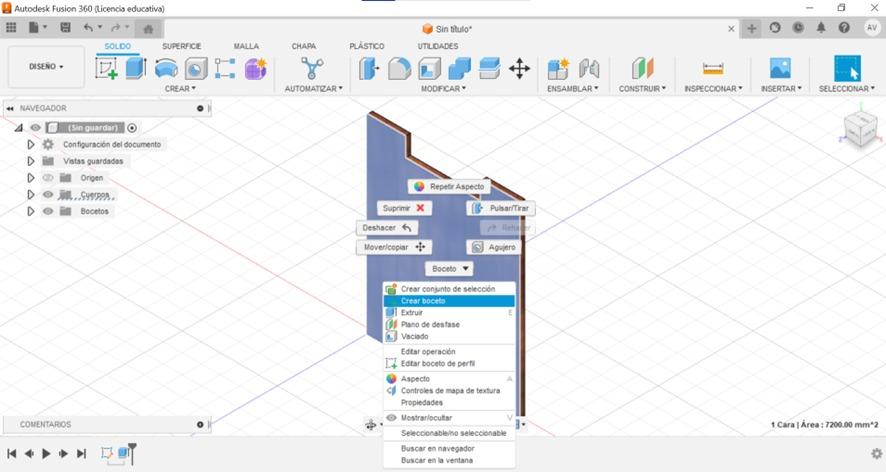The width and height of the screenshot is (886, 472).
Task: Expand Configuración del documento node
Action: coord(31,144)
